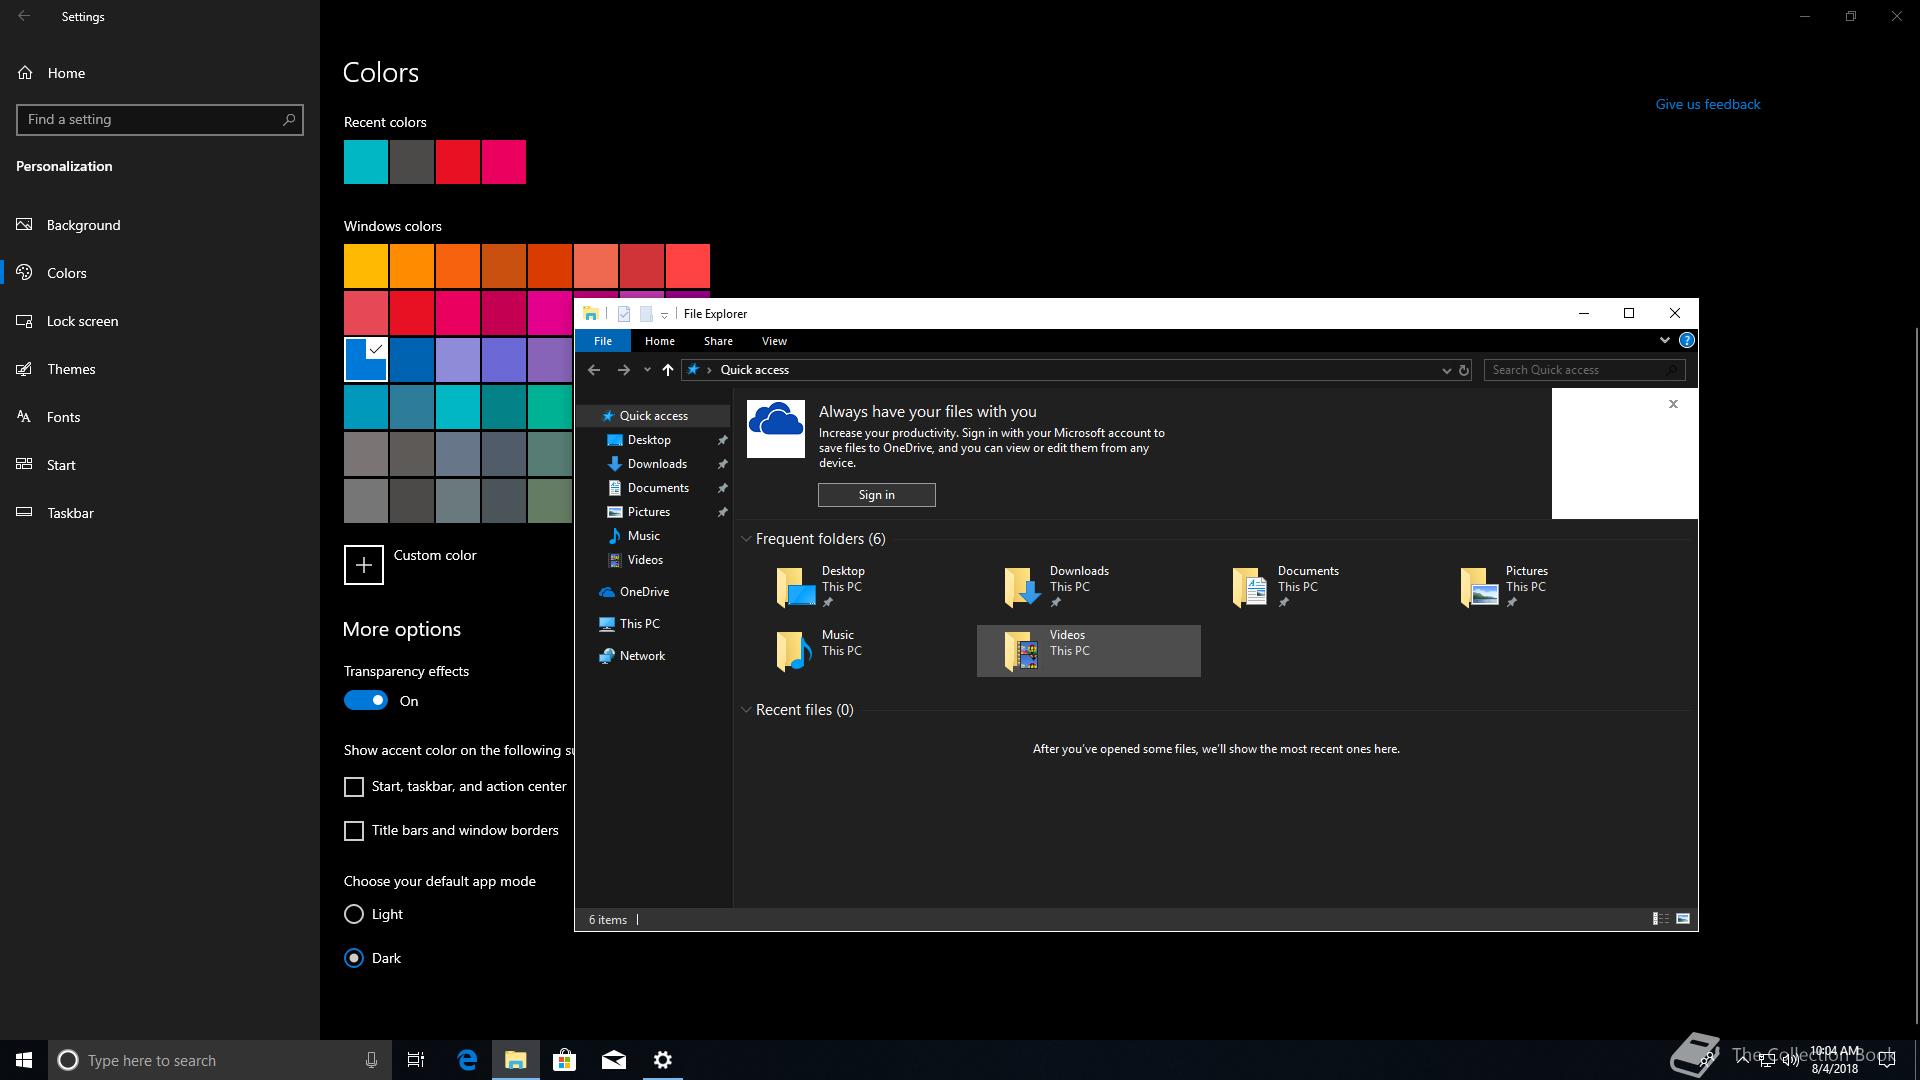The image size is (1920, 1080).
Task: Dismiss the OneDrive banner with the X
Action: (1673, 404)
